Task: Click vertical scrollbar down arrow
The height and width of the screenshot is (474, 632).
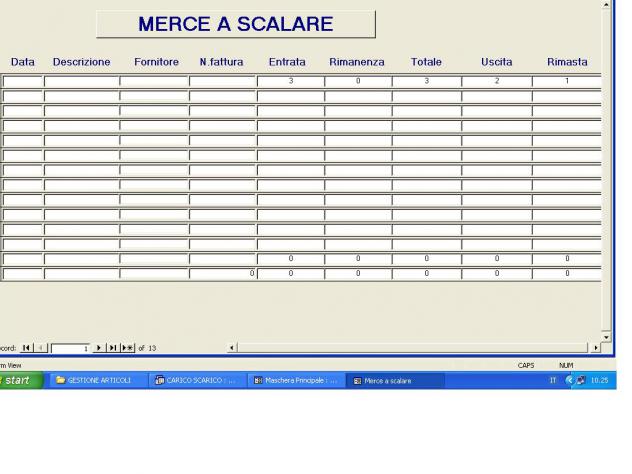Action: pos(606,337)
